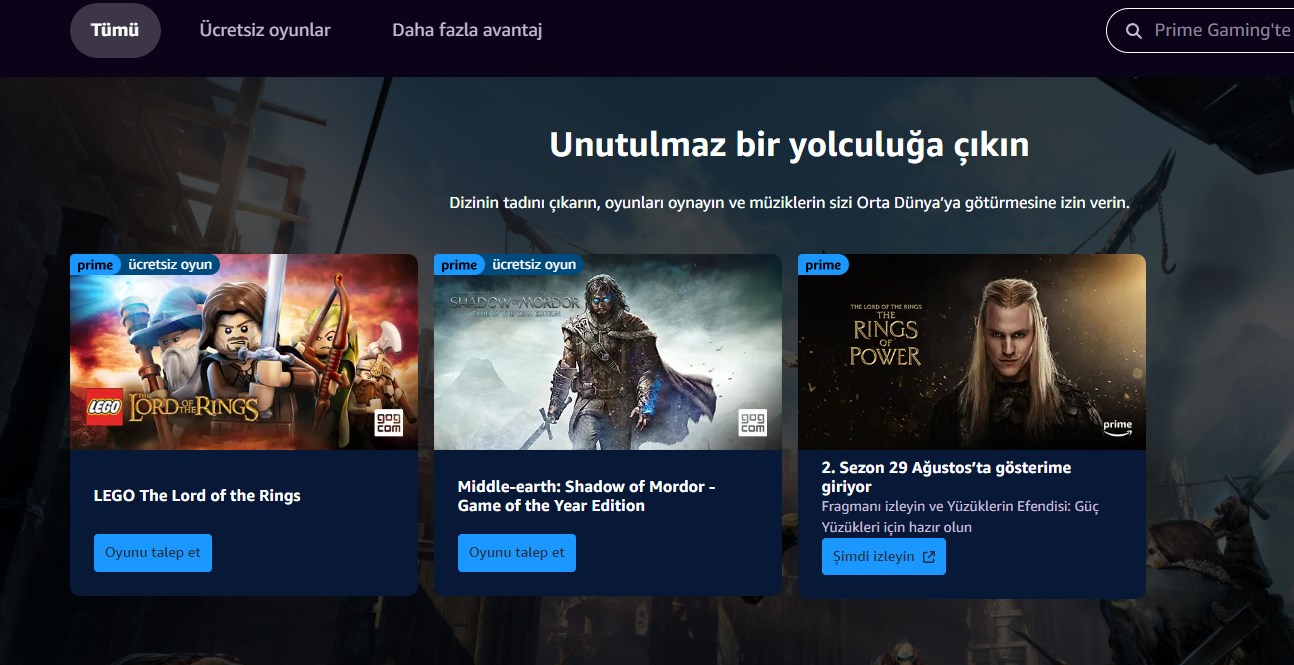1294x665 pixels.
Task: Click the LEGO logo in the game artwork
Action: tap(104, 406)
